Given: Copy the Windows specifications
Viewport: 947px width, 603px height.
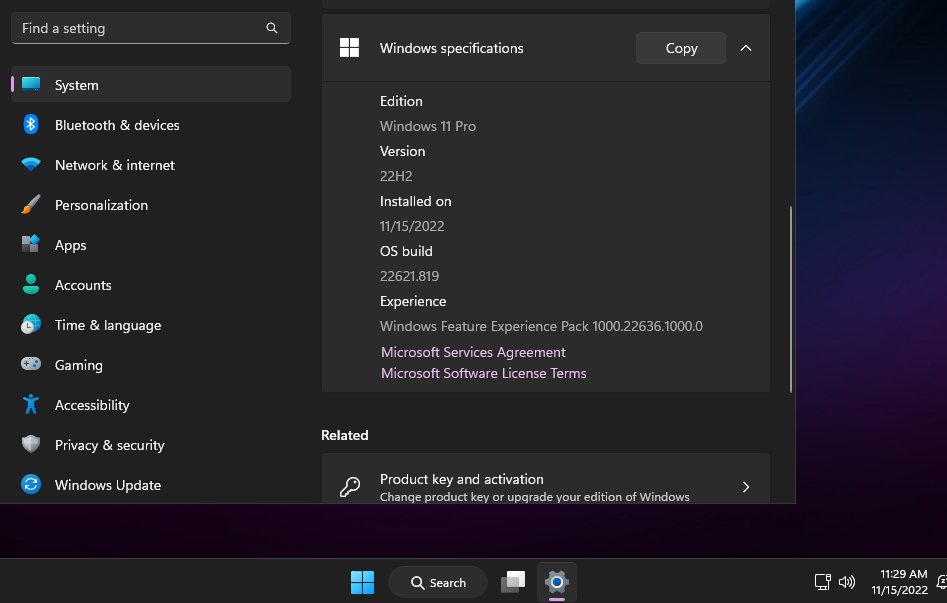Looking at the screenshot, I should pos(681,48).
